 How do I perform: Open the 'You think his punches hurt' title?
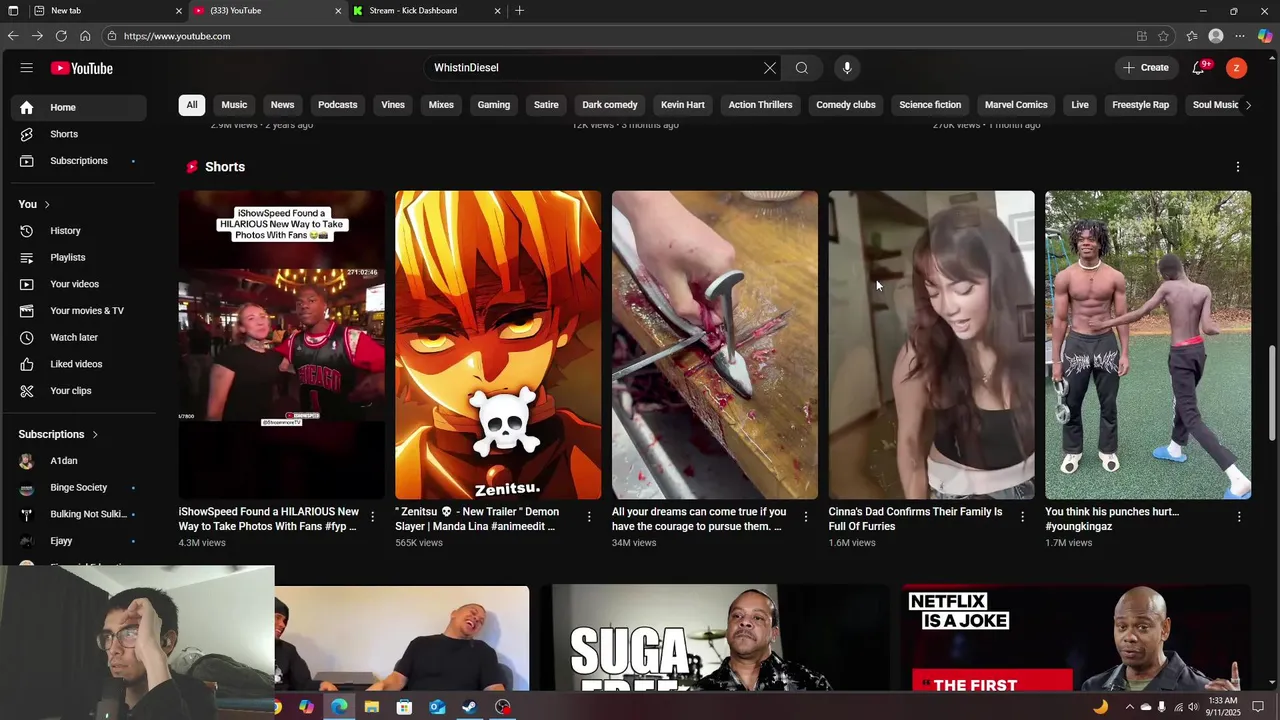click(x=1112, y=519)
